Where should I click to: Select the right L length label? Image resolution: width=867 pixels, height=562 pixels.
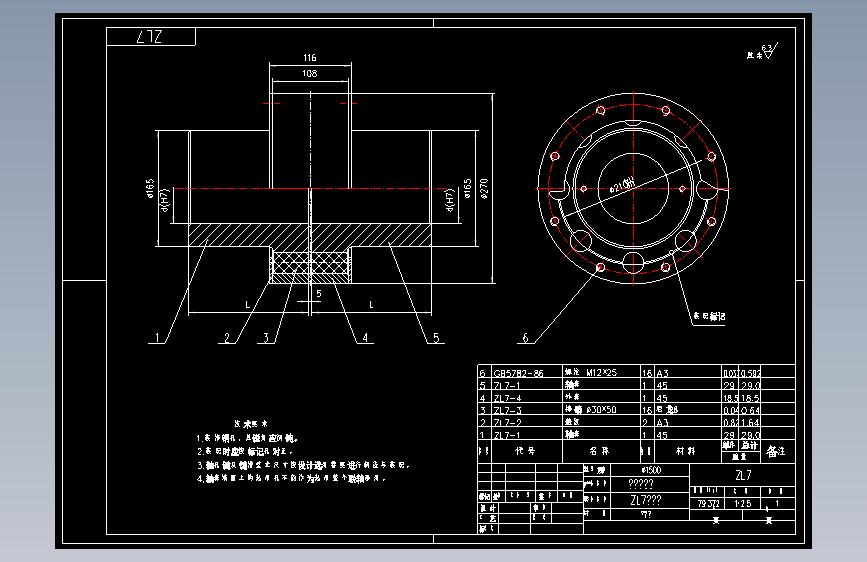point(371,305)
